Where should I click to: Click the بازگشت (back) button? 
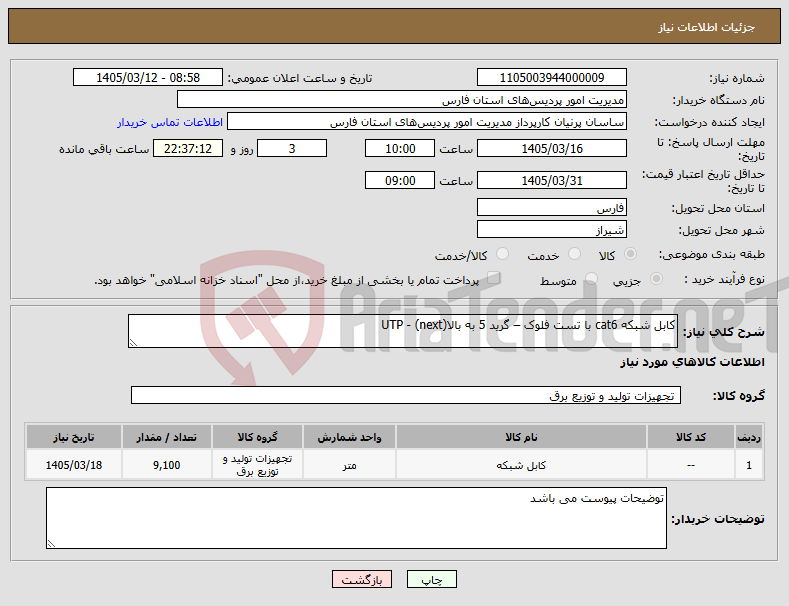tap(362, 580)
